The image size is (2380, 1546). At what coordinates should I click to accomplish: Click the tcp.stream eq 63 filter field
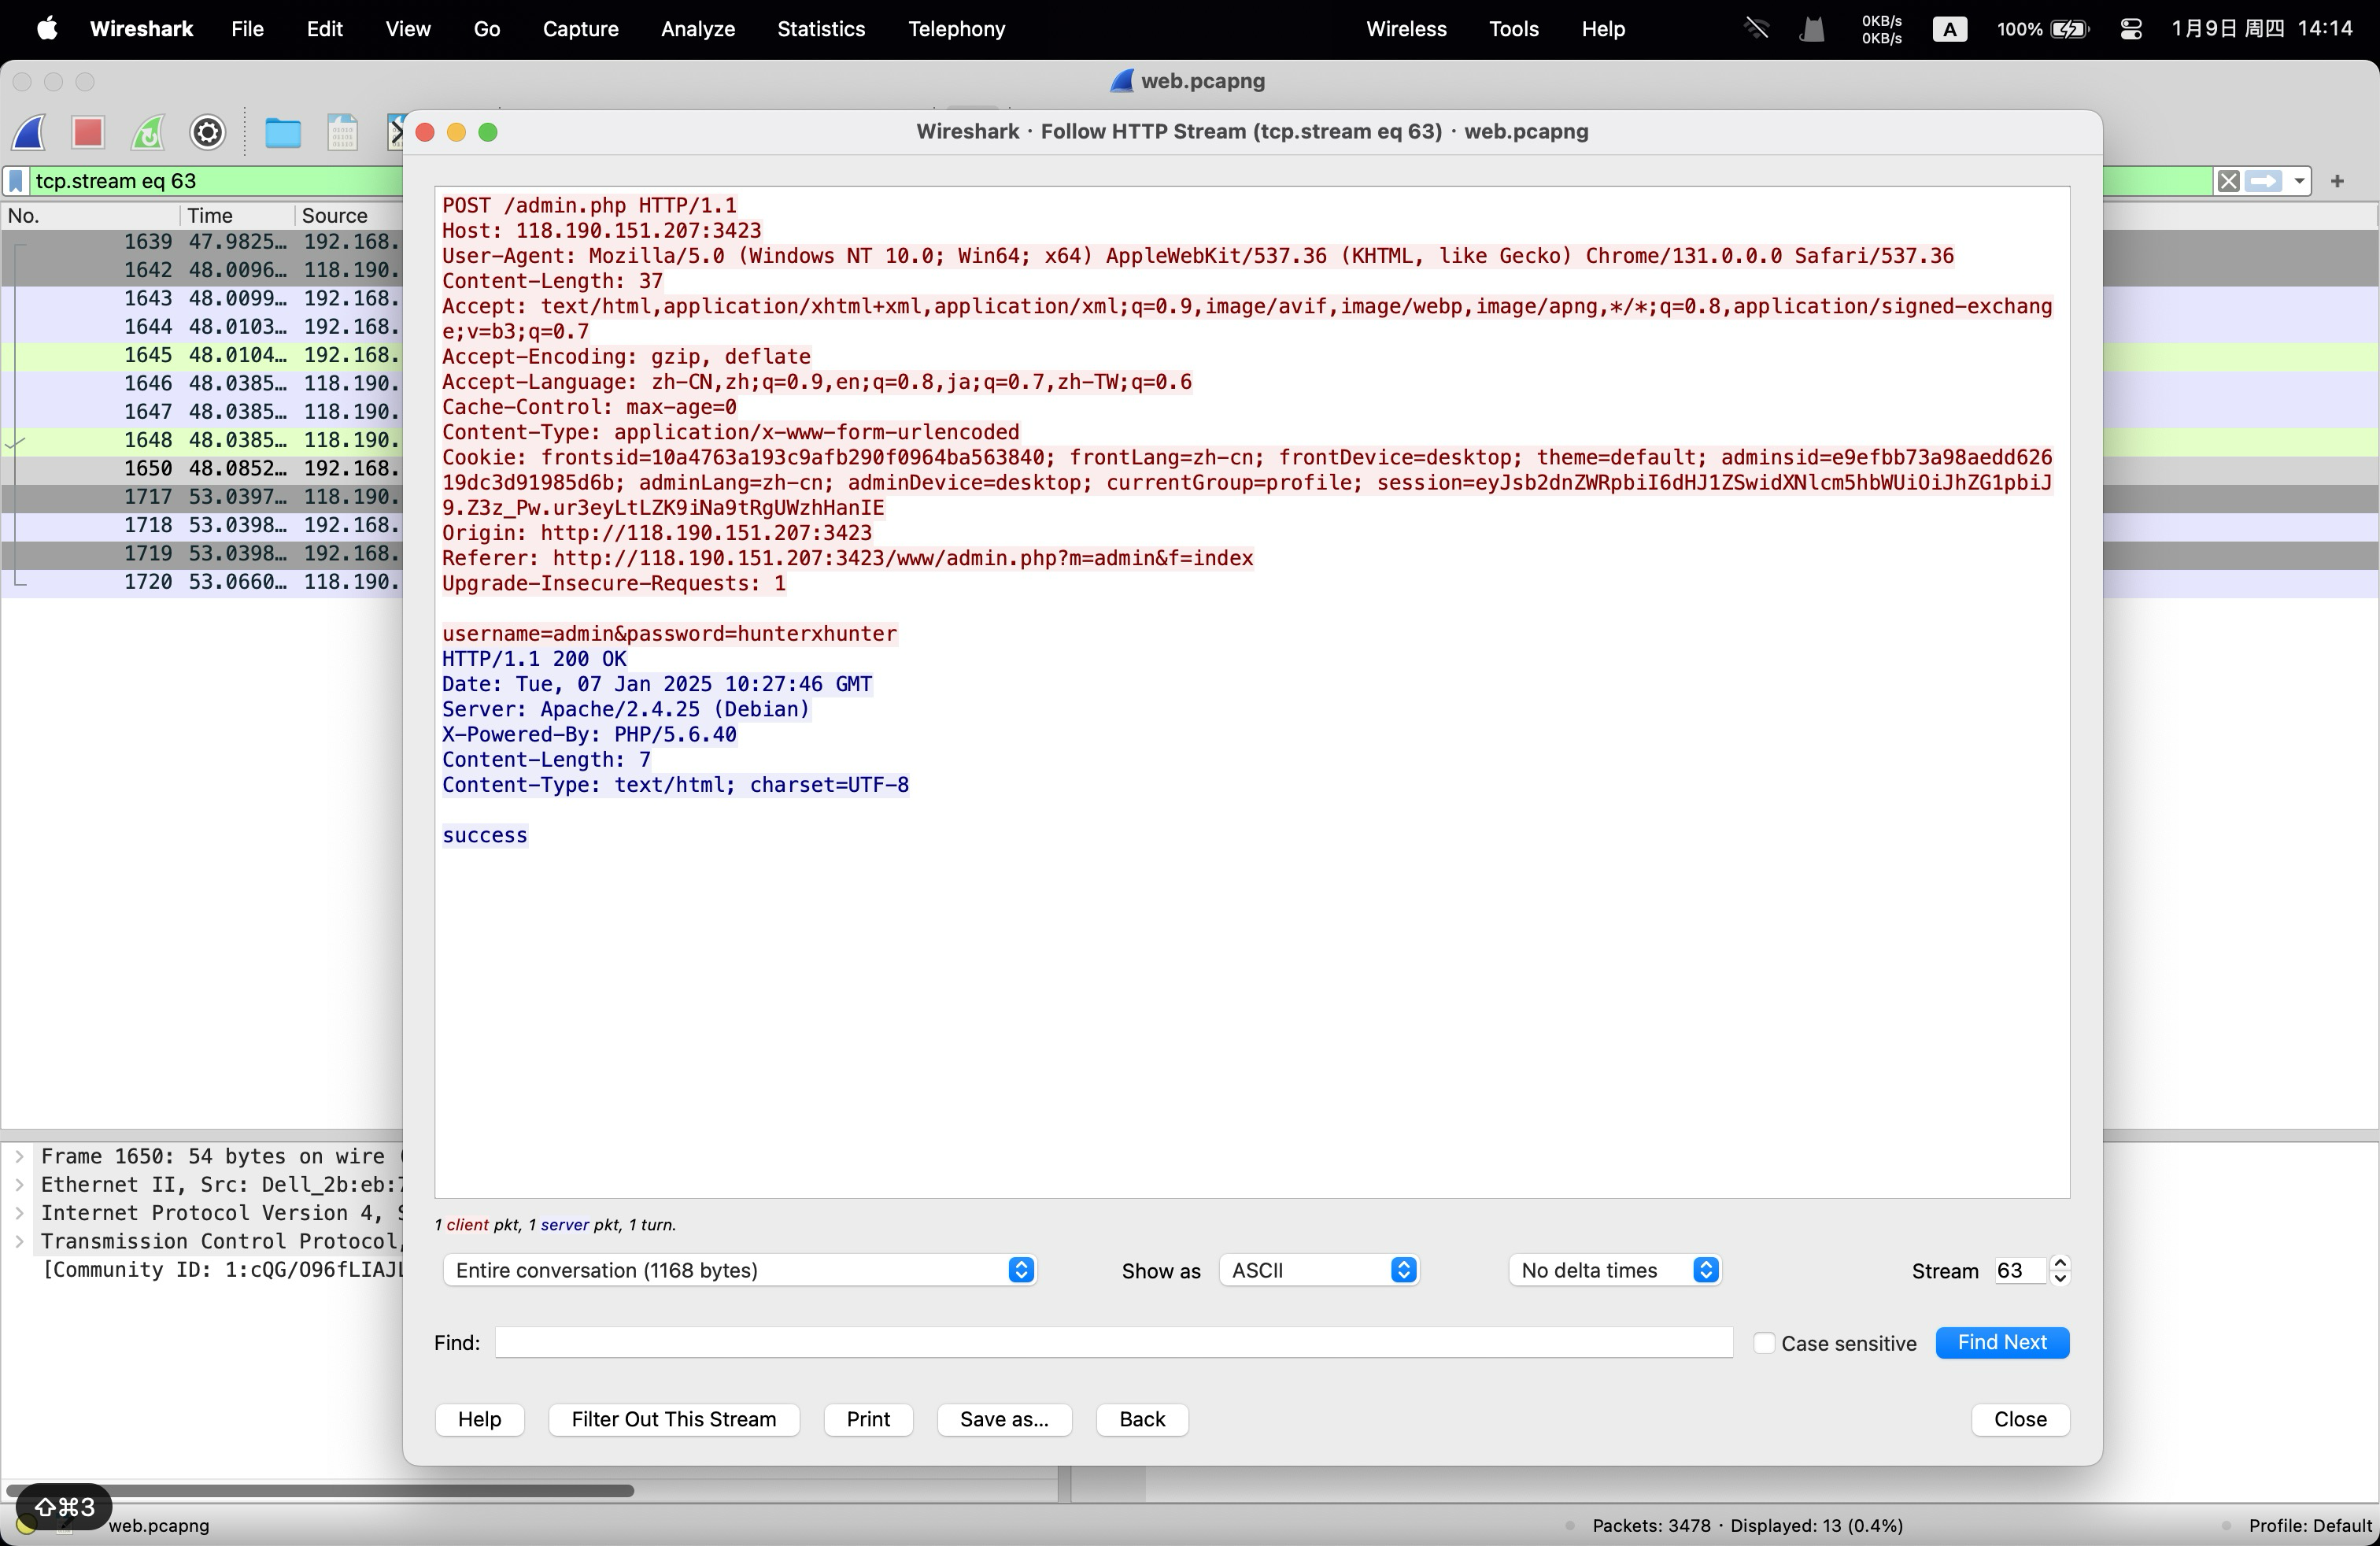(x=215, y=181)
